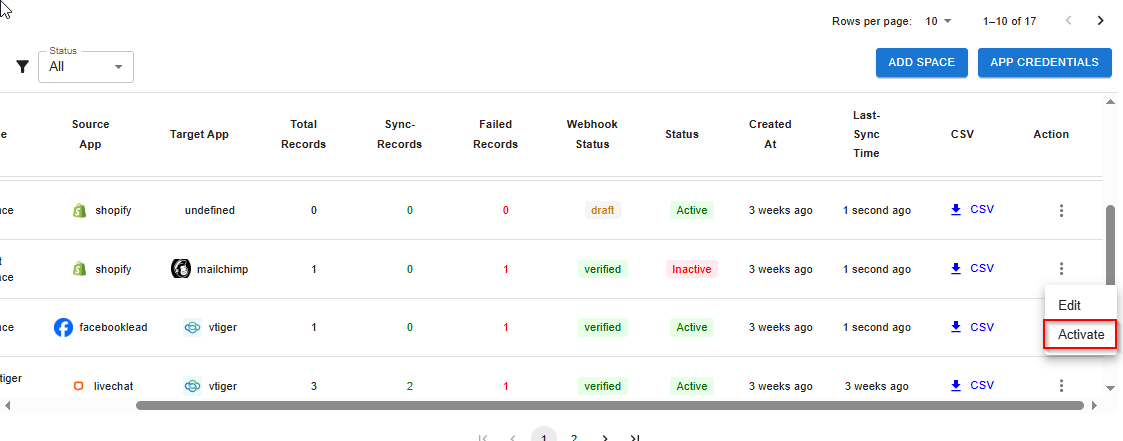1123x441 pixels.
Task: Click the Inactive status badge
Action: pos(691,269)
